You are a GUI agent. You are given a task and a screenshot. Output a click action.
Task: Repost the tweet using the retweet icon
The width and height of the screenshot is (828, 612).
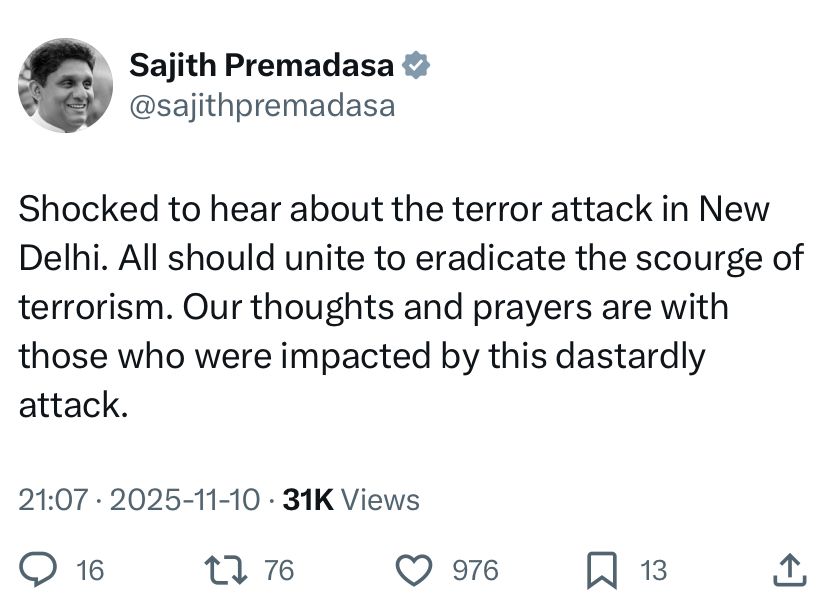pos(224,570)
